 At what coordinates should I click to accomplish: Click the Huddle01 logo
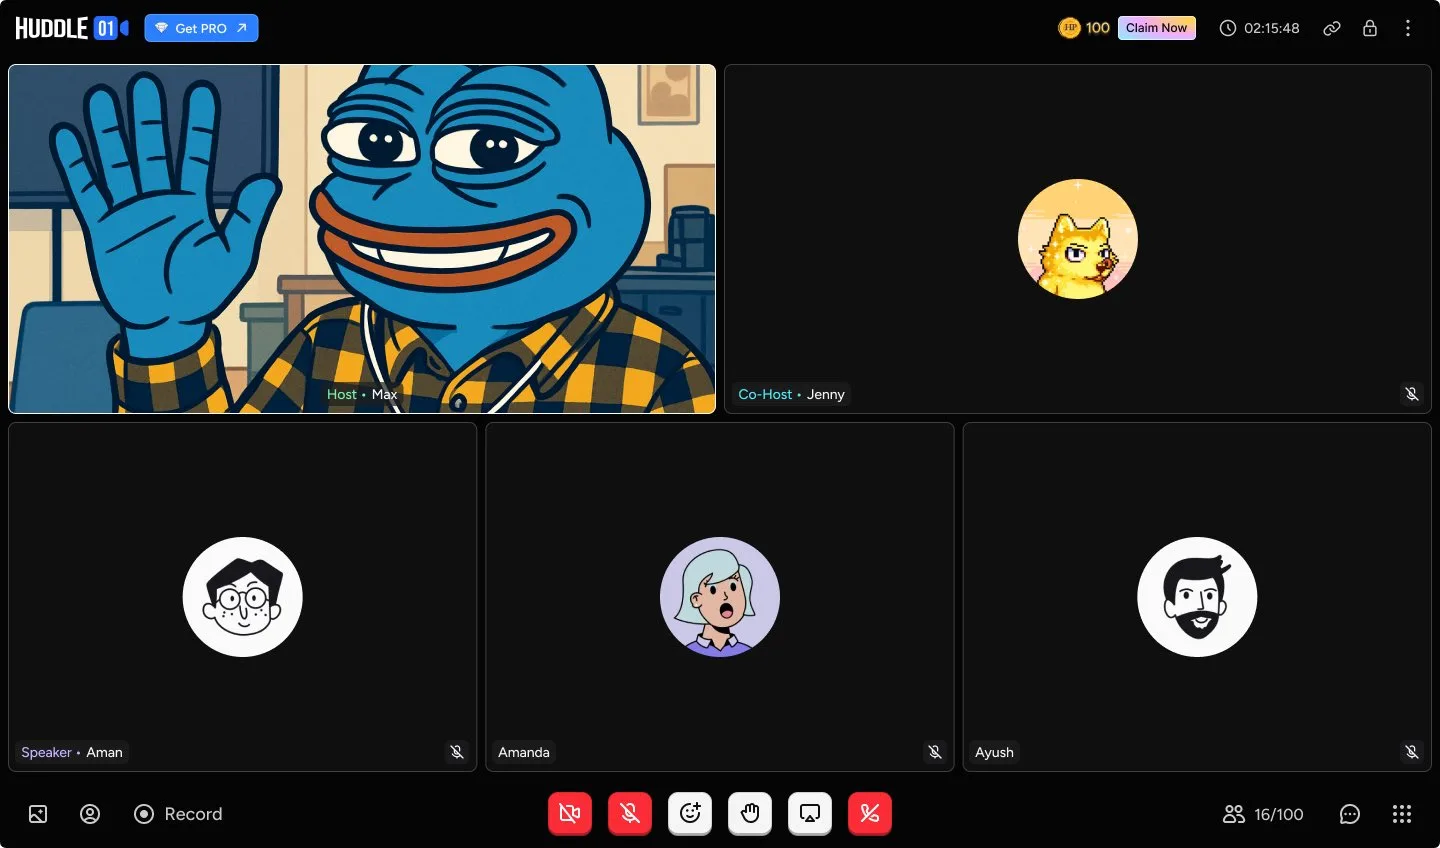click(x=71, y=28)
